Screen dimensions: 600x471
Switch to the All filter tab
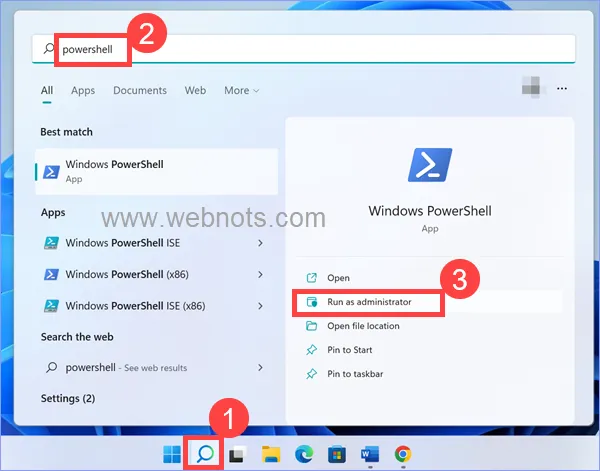(x=47, y=90)
